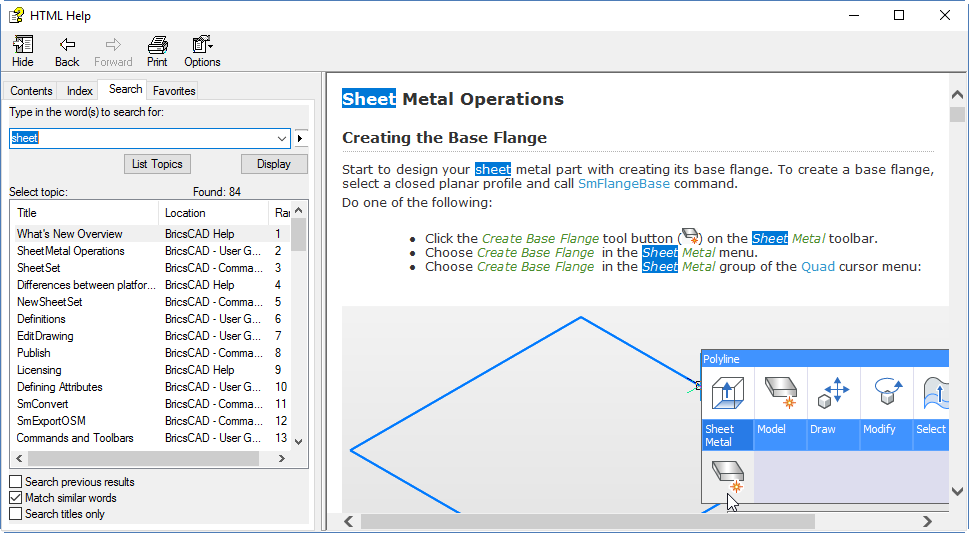
Task: Click content pane scroll up arrow
Action: click(957, 95)
